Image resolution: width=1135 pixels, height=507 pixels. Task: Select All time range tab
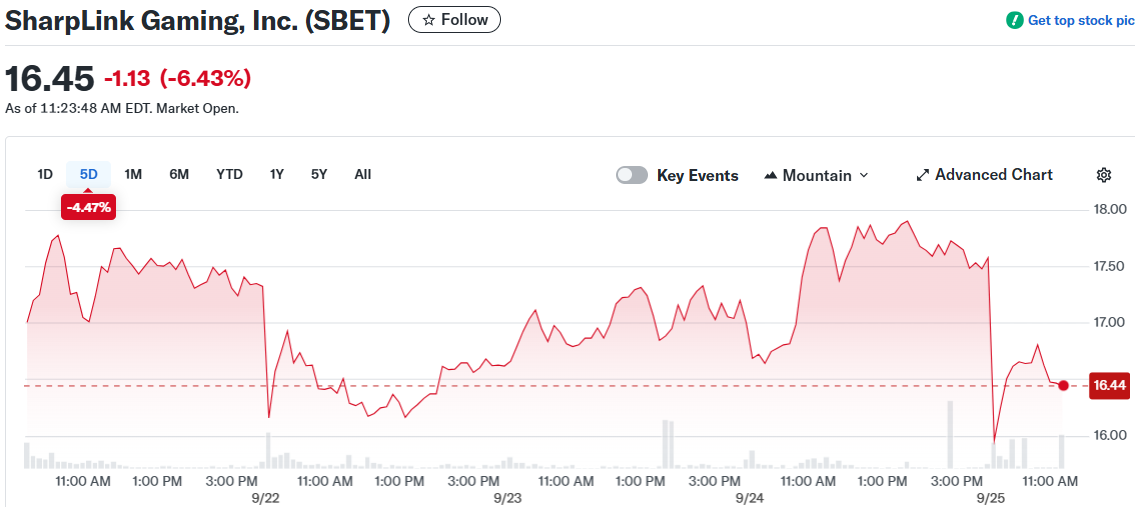tap(363, 175)
